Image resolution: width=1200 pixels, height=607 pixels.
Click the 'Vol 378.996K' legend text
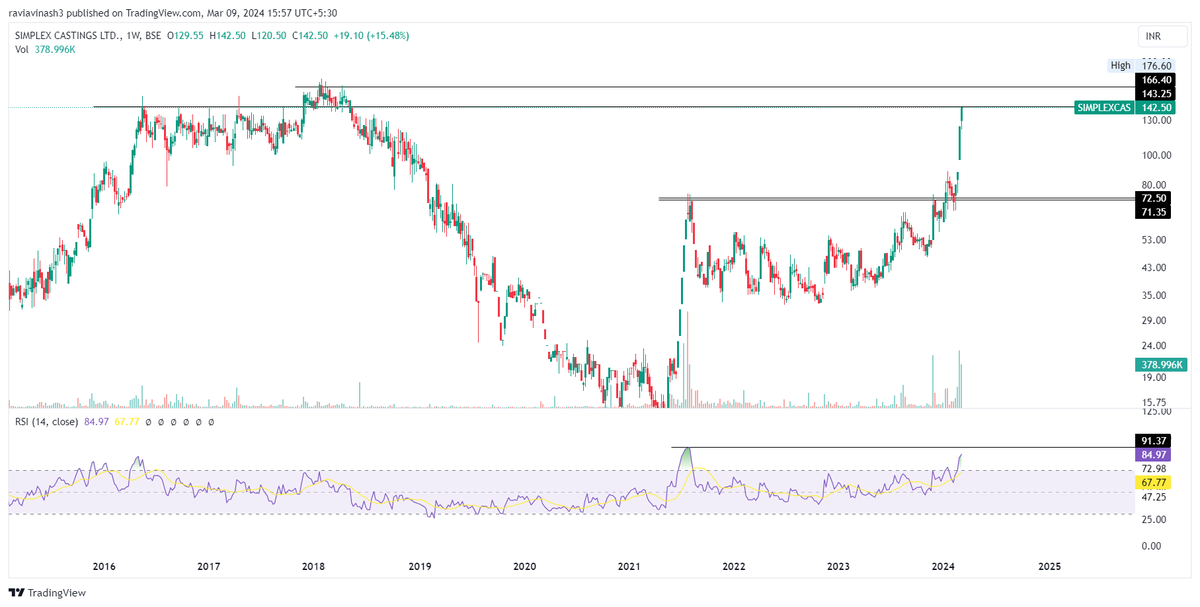point(45,49)
